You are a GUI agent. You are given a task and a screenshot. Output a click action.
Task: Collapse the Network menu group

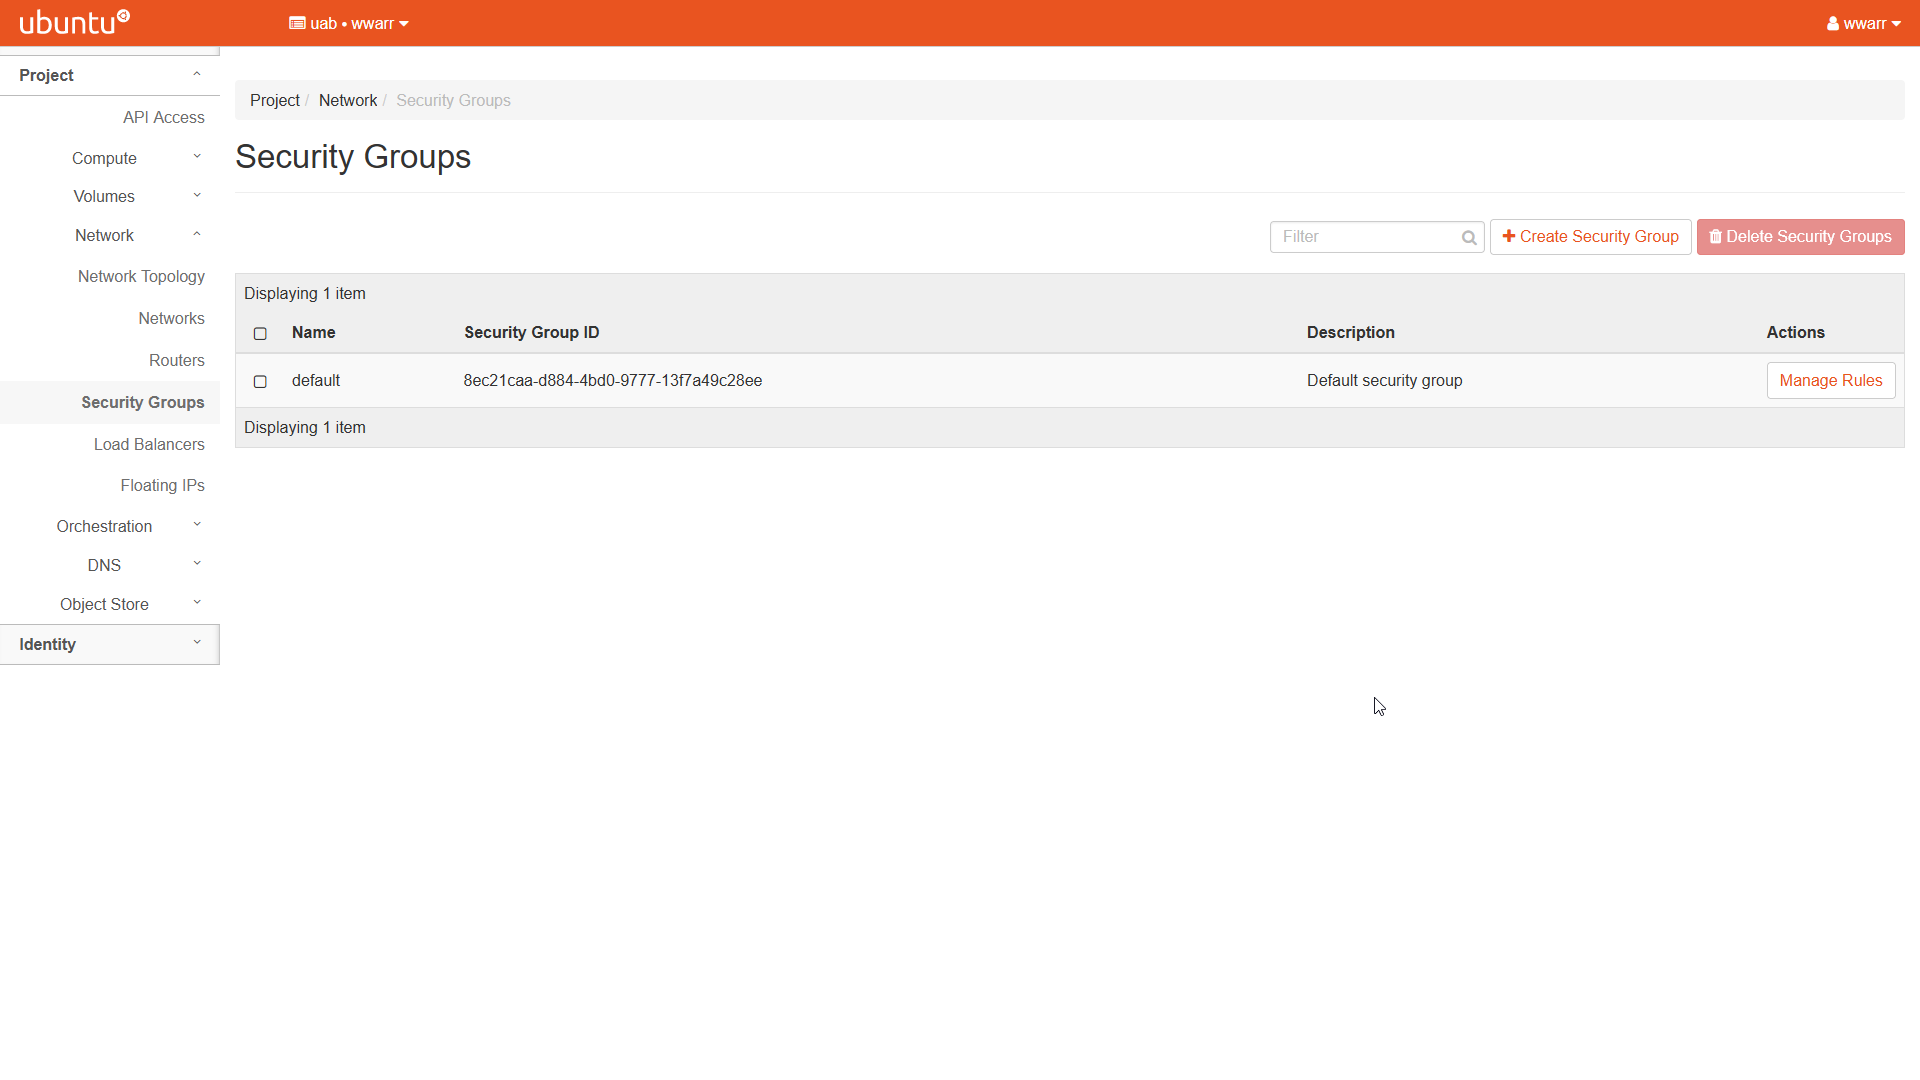[110, 235]
